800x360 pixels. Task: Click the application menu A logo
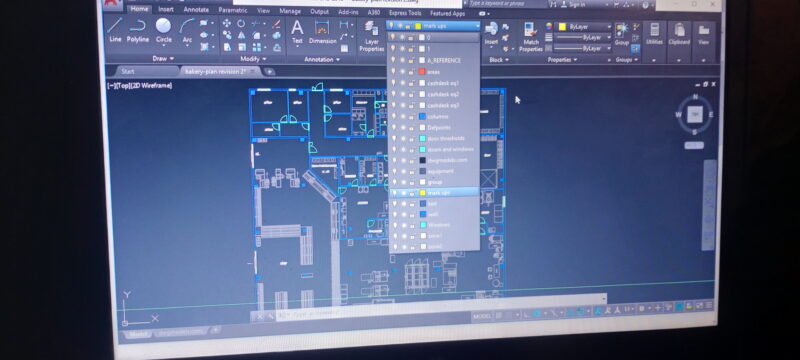point(112,4)
